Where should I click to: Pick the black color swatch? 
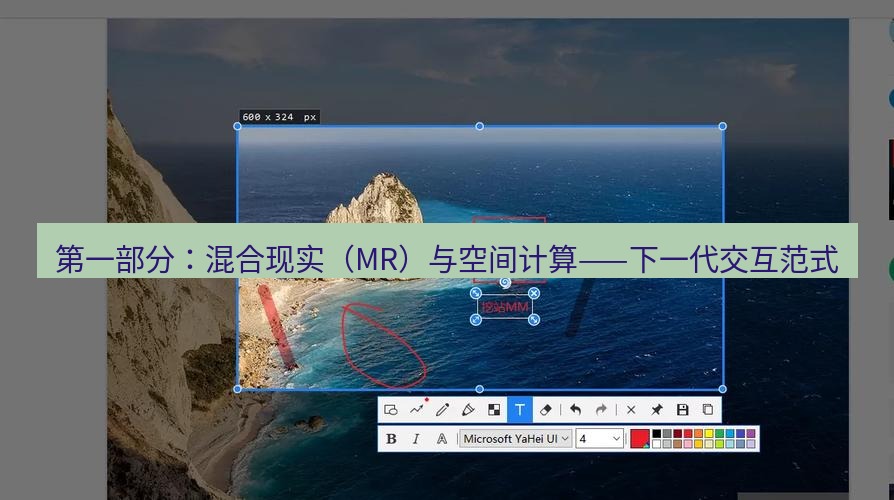(x=657, y=433)
